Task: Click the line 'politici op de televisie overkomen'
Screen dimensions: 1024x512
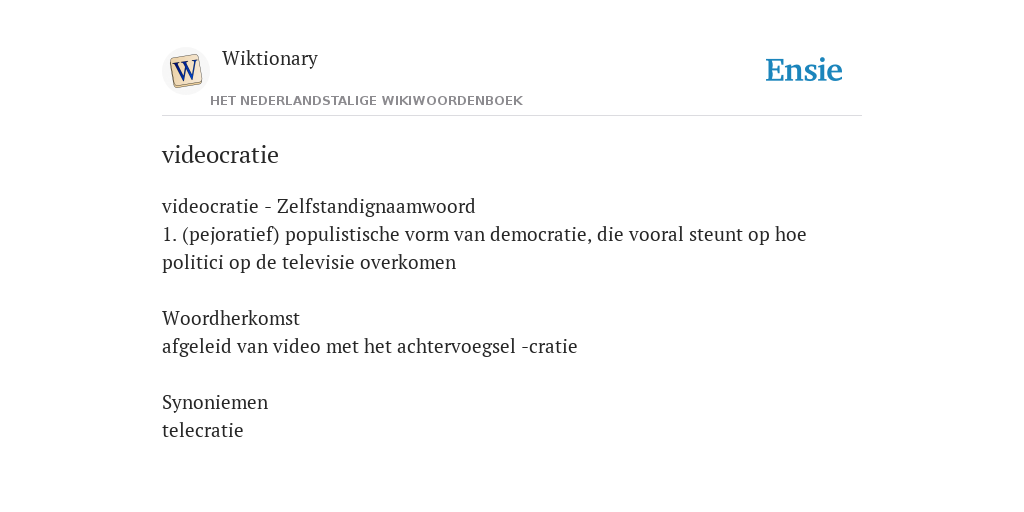Action: click(309, 263)
